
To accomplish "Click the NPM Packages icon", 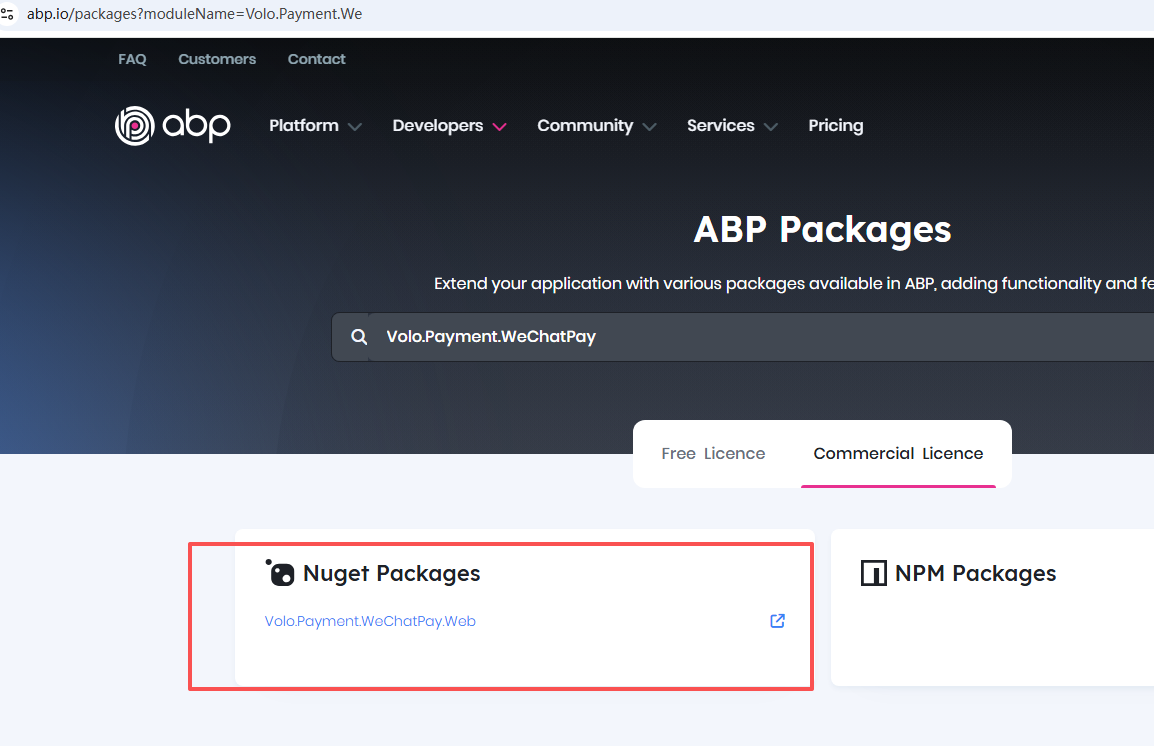I will coord(874,573).
